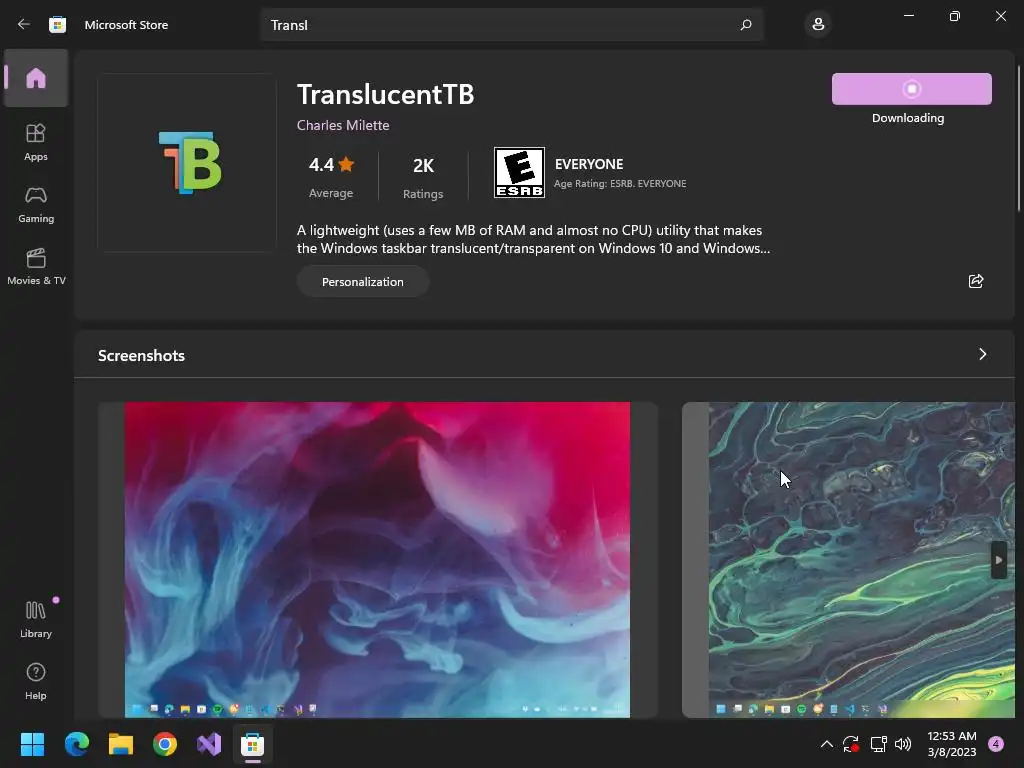
Task: Click Microsoft Store taskbar icon
Action: coord(253,744)
